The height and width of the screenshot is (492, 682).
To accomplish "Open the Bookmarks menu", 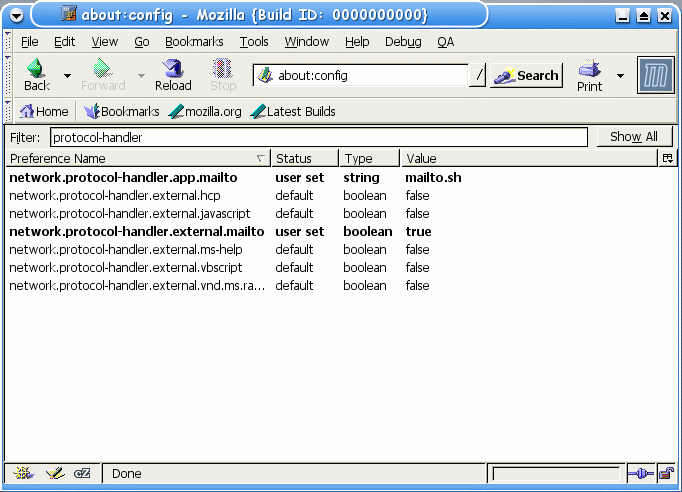I will coord(194,42).
